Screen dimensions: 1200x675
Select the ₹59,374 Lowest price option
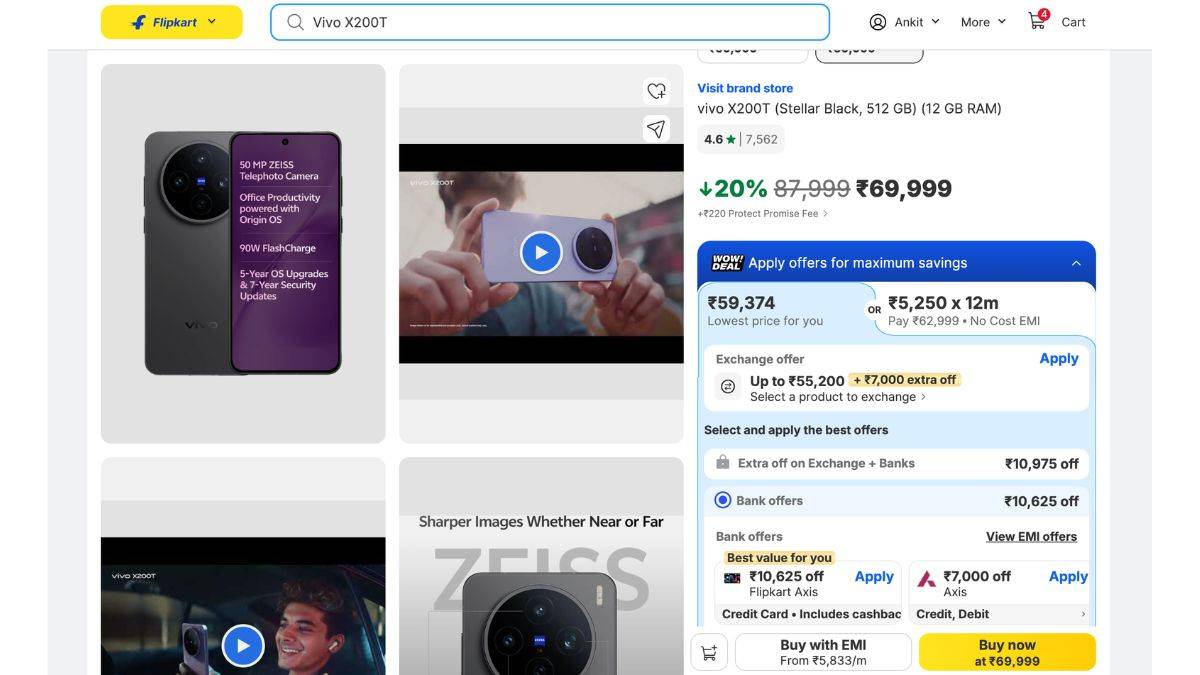(x=784, y=310)
